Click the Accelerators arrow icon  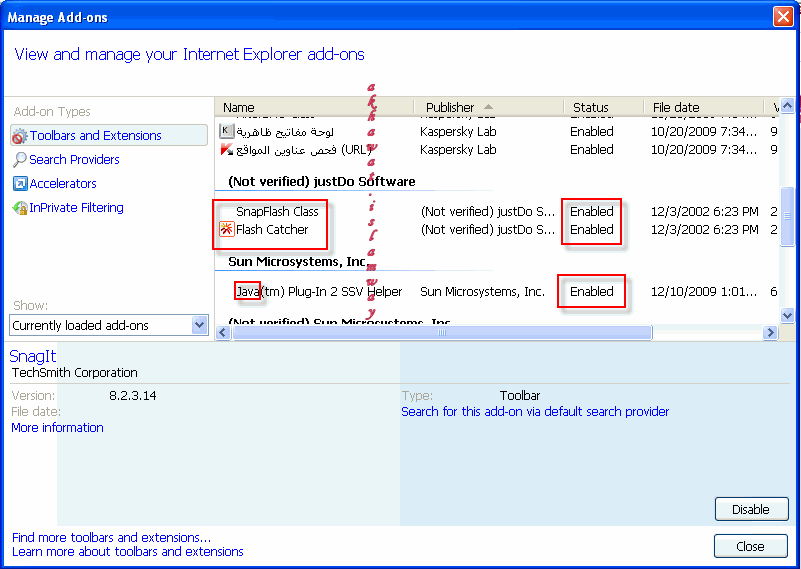[19, 184]
